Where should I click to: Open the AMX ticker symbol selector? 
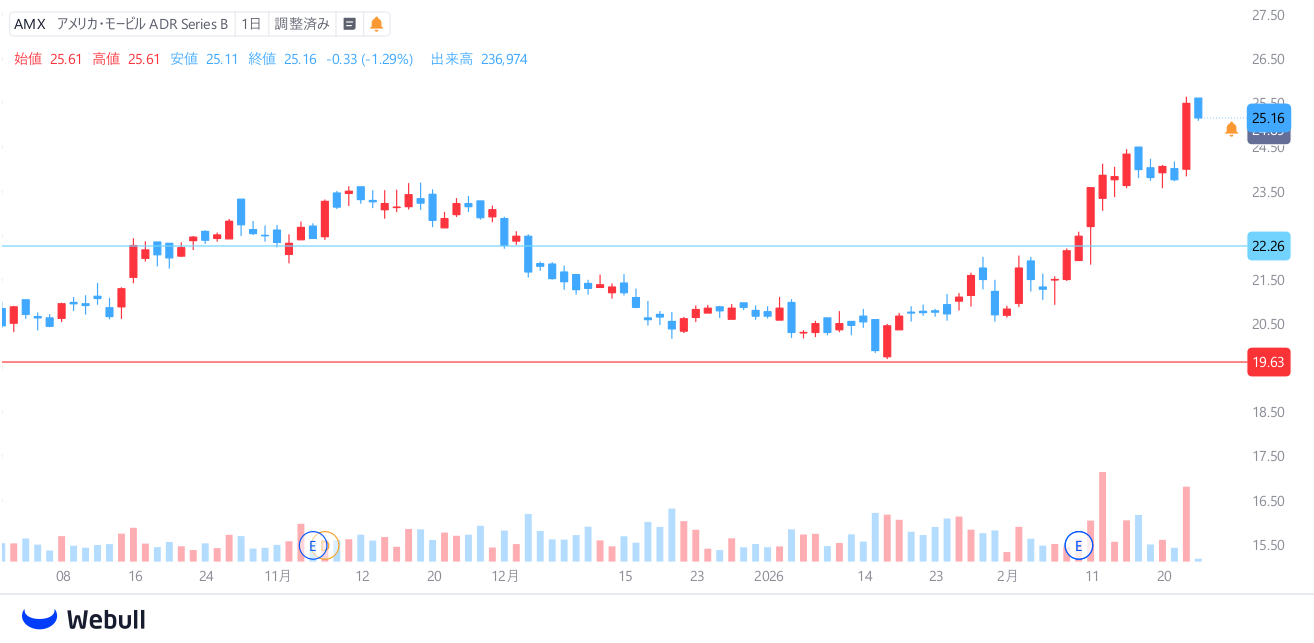pyautogui.click(x=30, y=24)
